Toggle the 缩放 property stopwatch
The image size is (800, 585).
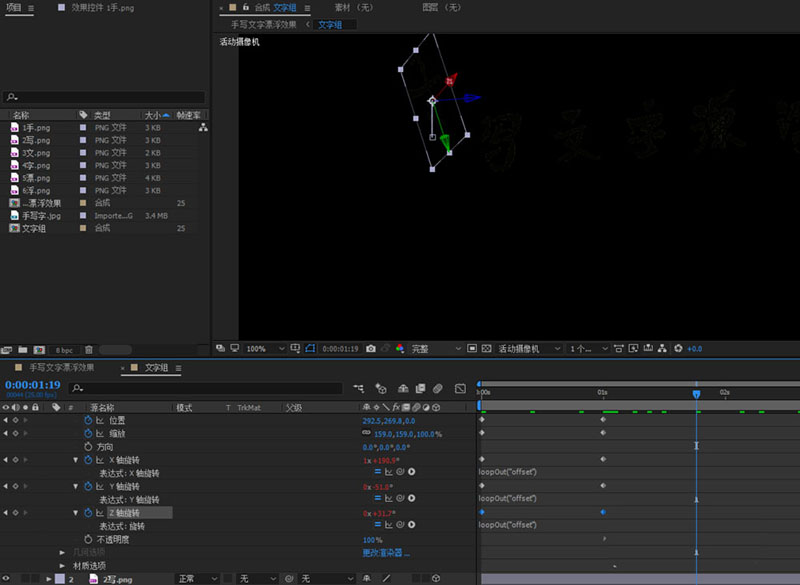coord(88,434)
